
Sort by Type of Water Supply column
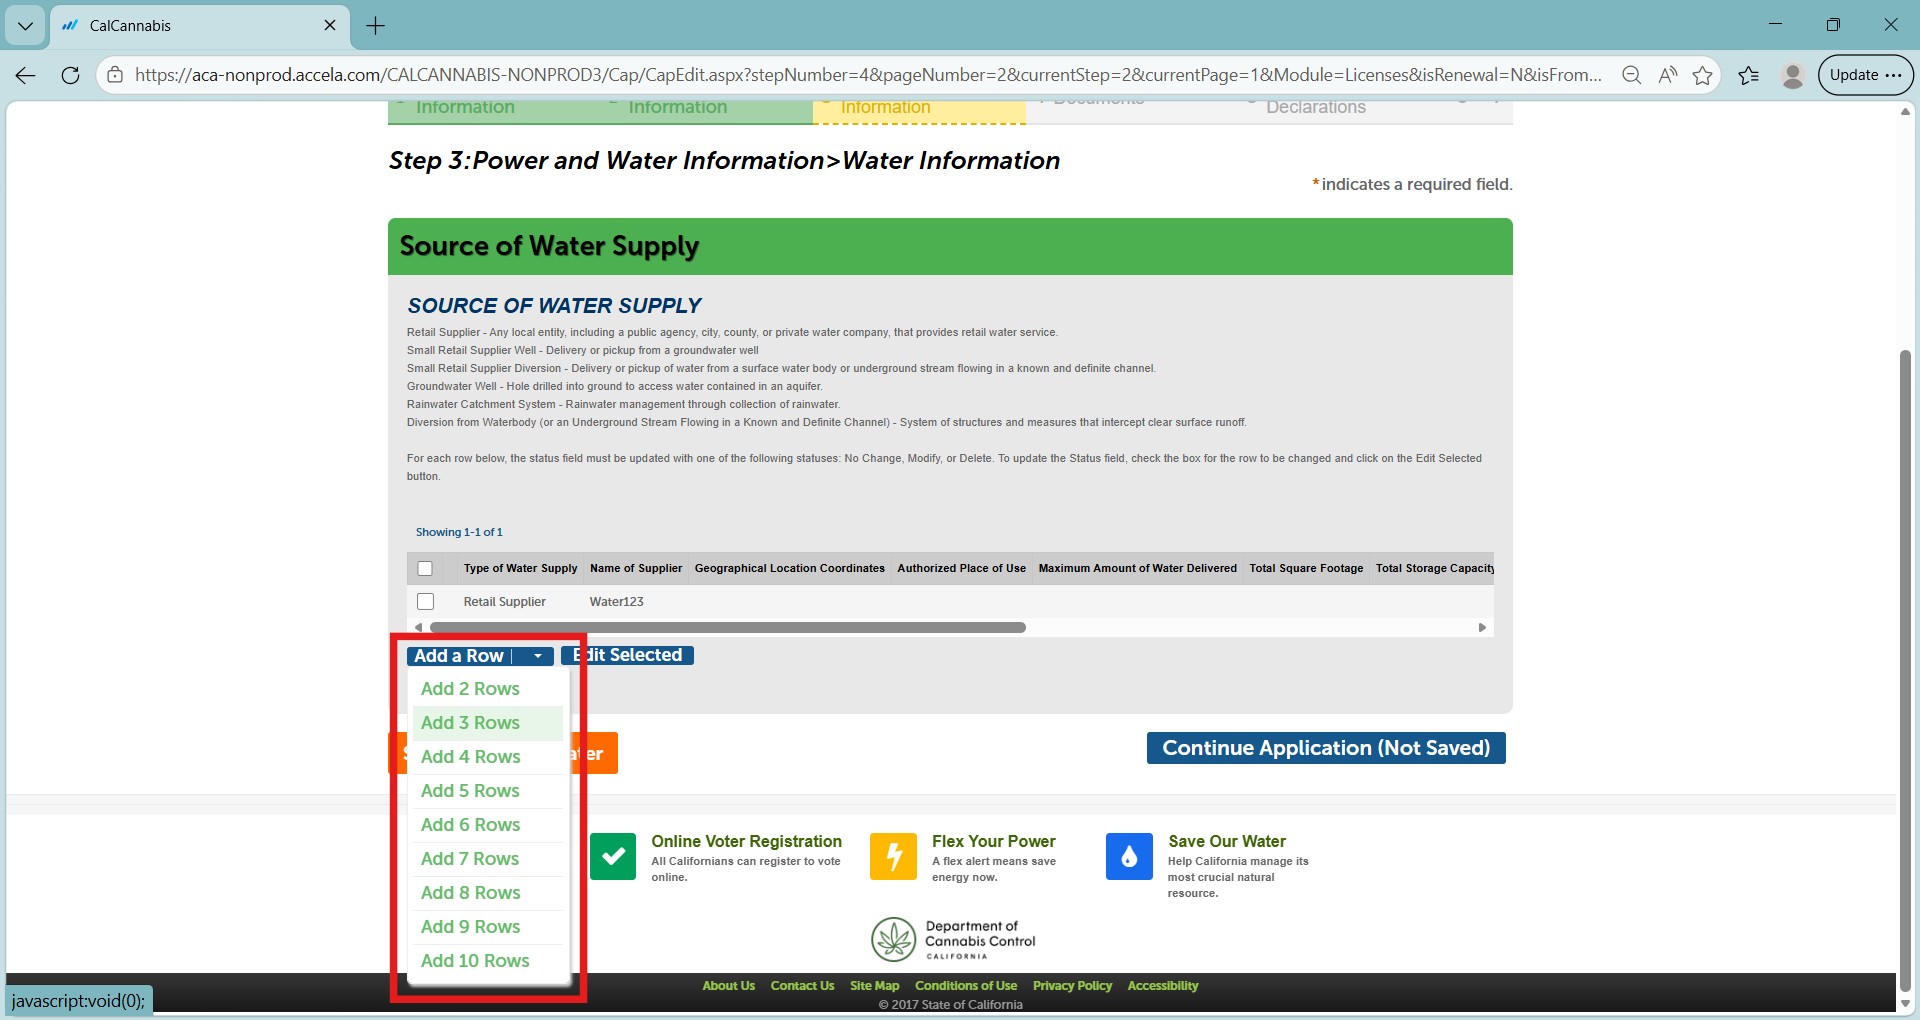(x=520, y=568)
